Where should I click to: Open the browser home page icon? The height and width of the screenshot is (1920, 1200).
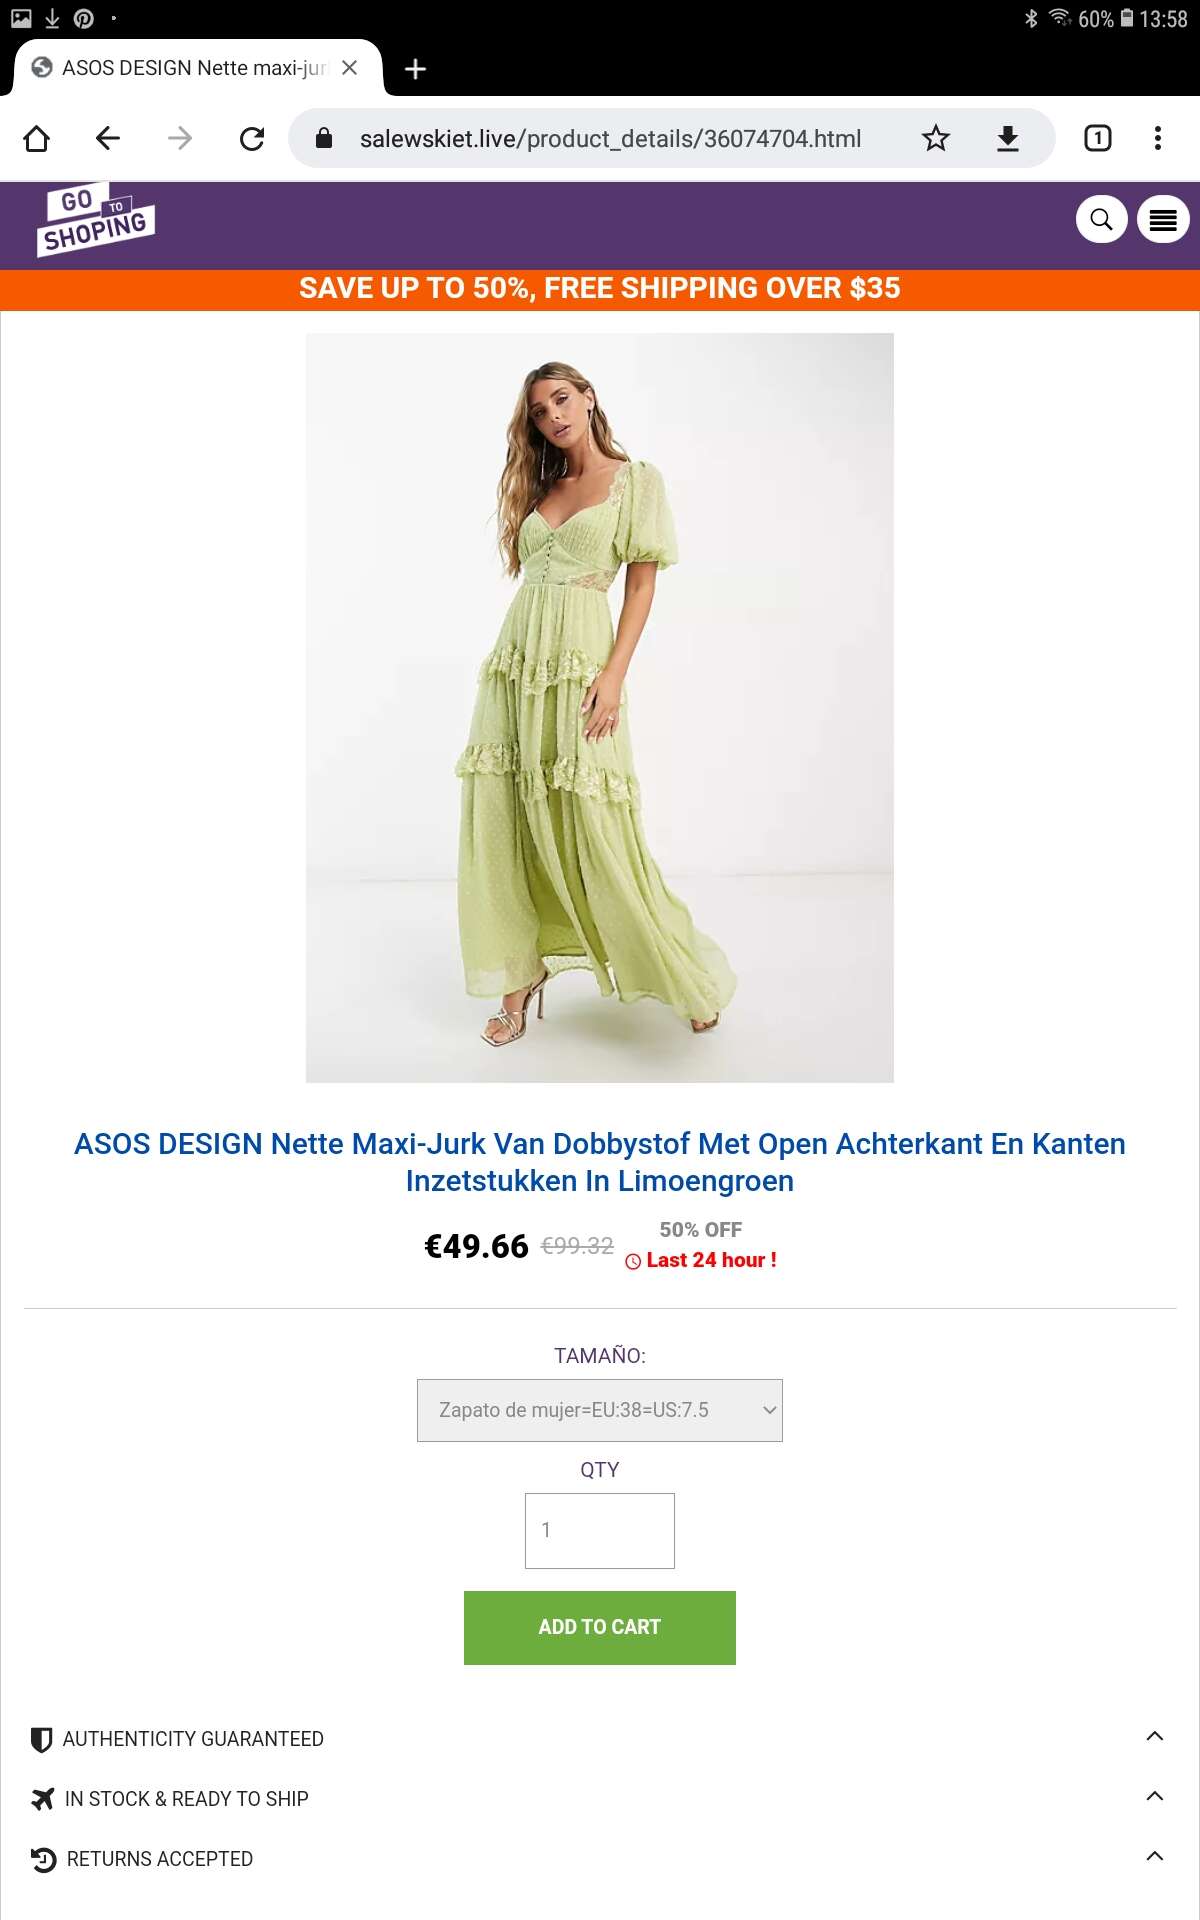pos(37,138)
